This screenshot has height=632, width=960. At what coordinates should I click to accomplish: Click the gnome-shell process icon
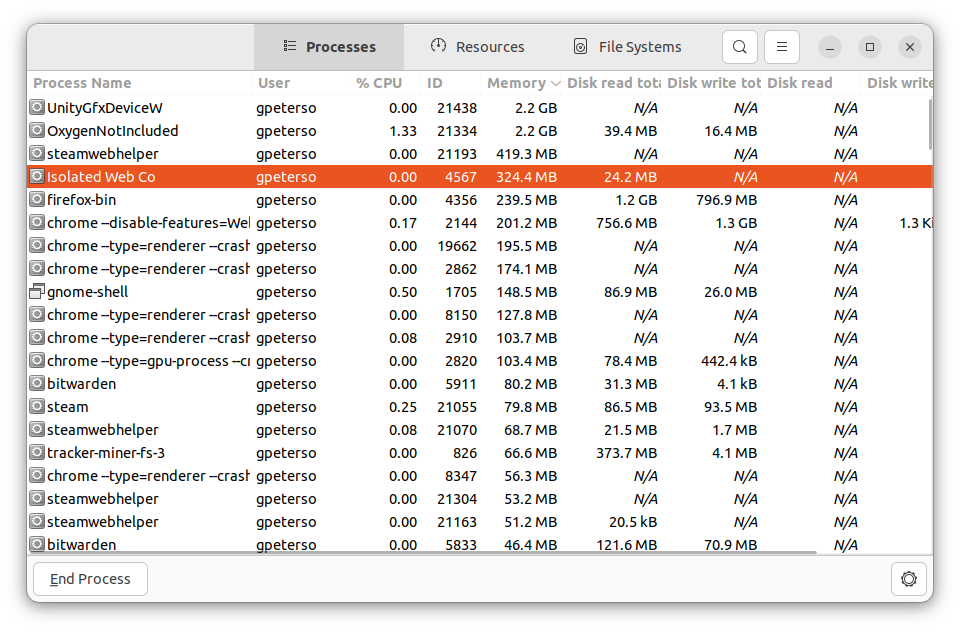[37, 292]
